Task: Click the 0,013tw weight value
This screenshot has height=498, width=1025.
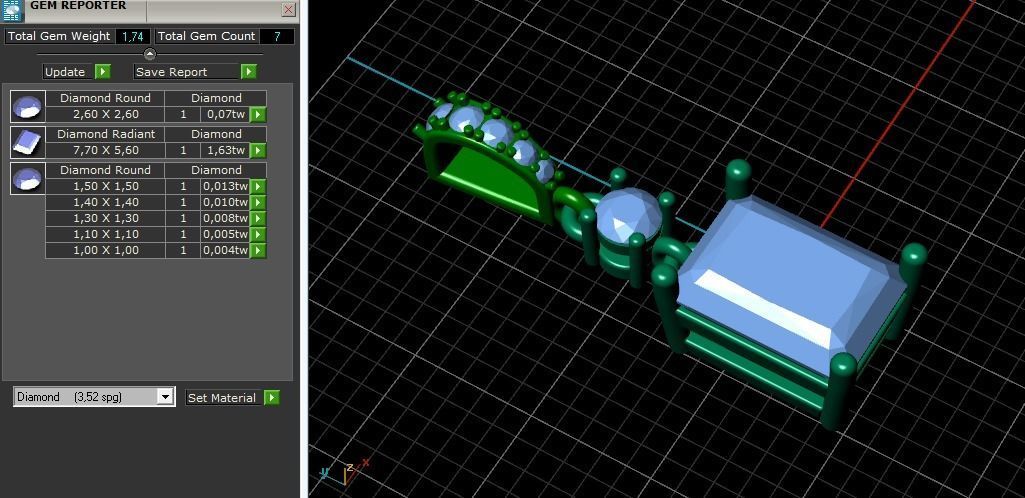Action: [x=226, y=186]
